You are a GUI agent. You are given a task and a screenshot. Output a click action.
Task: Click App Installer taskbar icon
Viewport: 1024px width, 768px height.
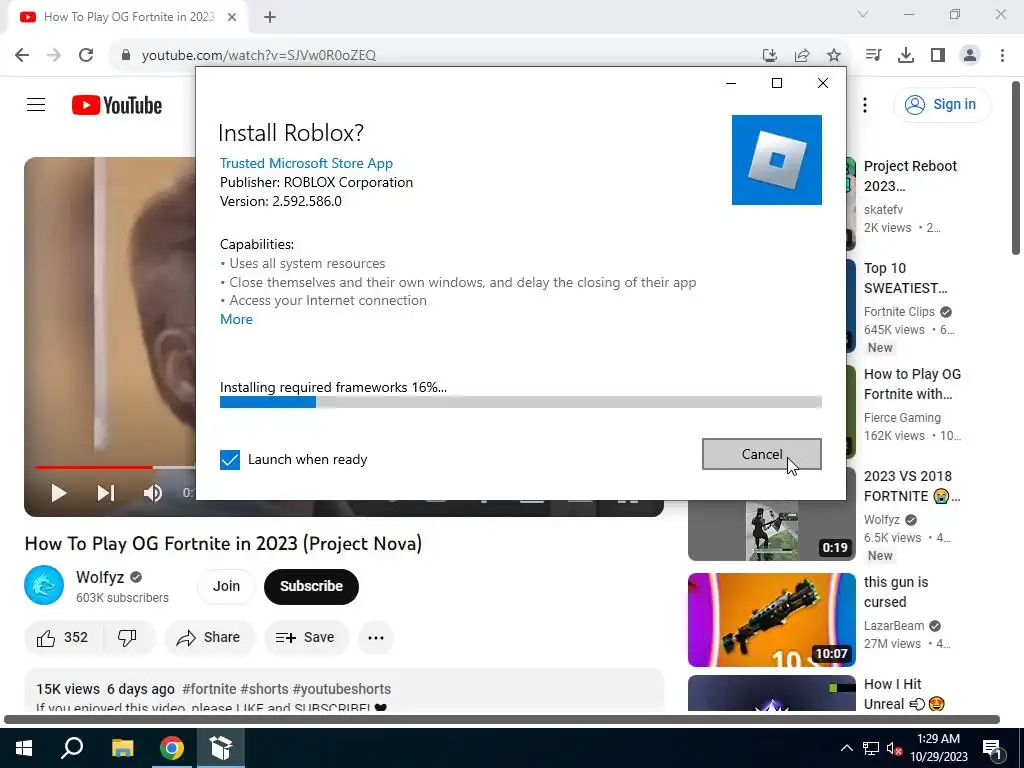pos(221,748)
